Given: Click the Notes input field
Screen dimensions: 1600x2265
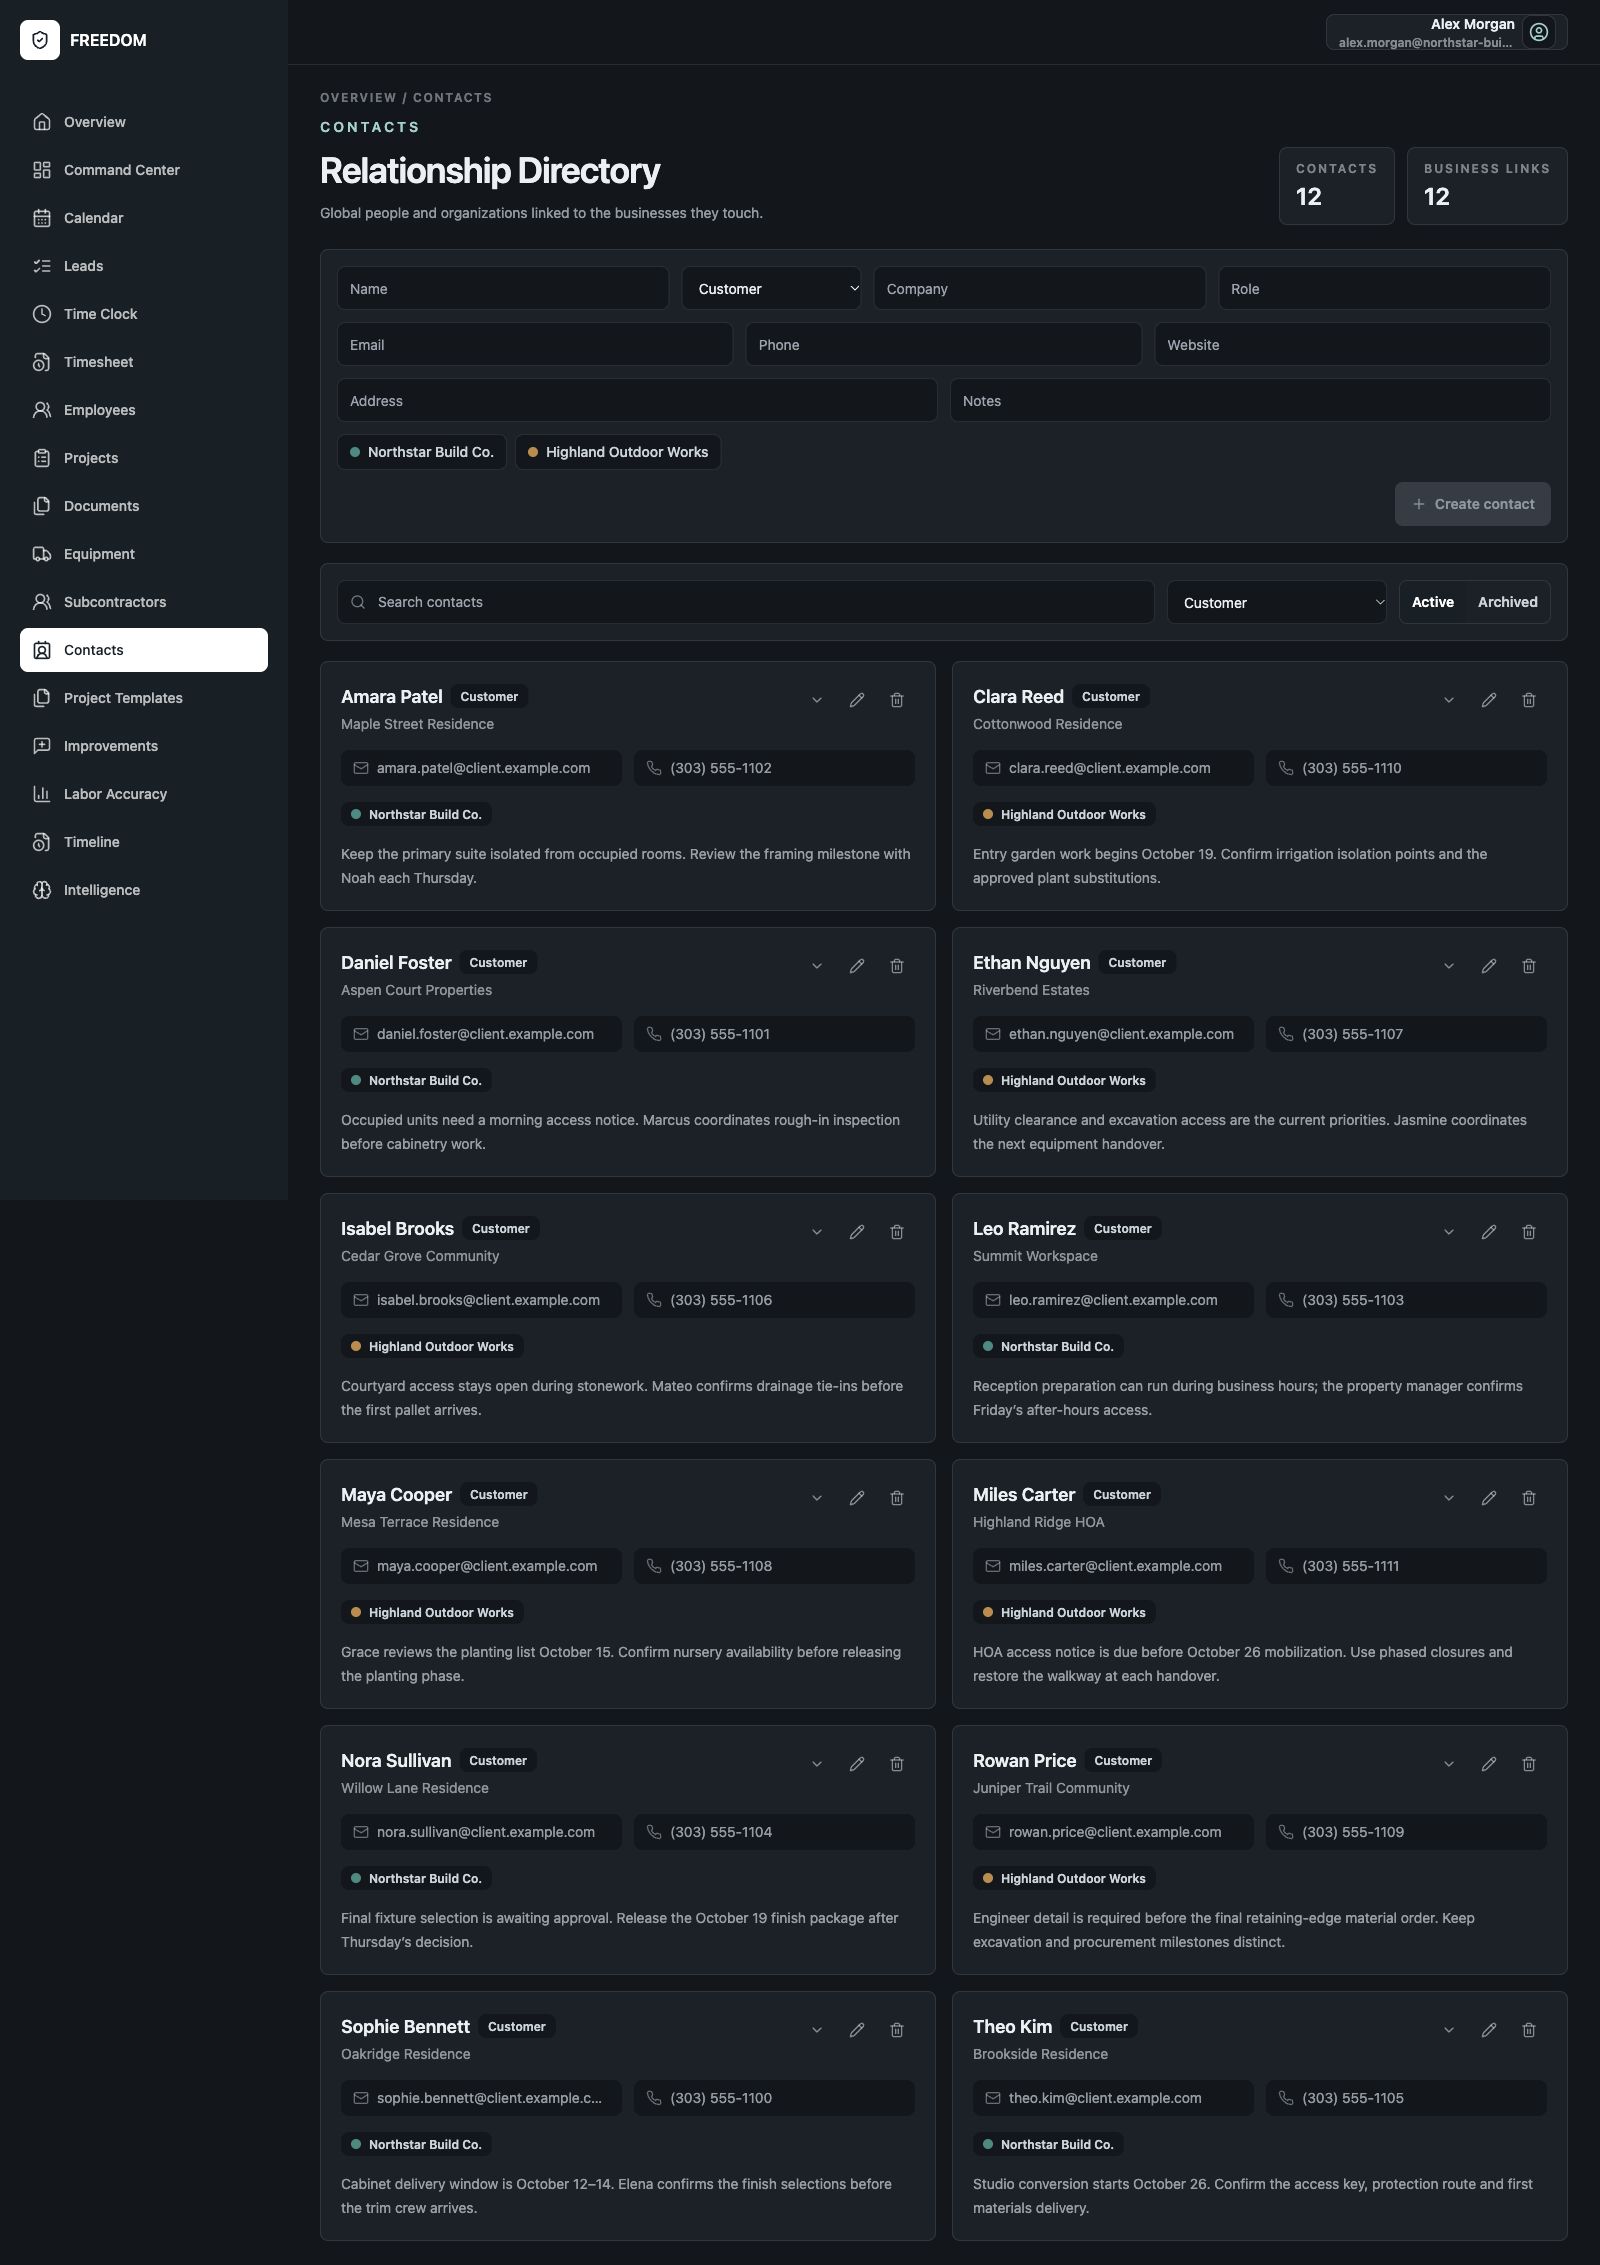Looking at the screenshot, I should pos(1250,400).
